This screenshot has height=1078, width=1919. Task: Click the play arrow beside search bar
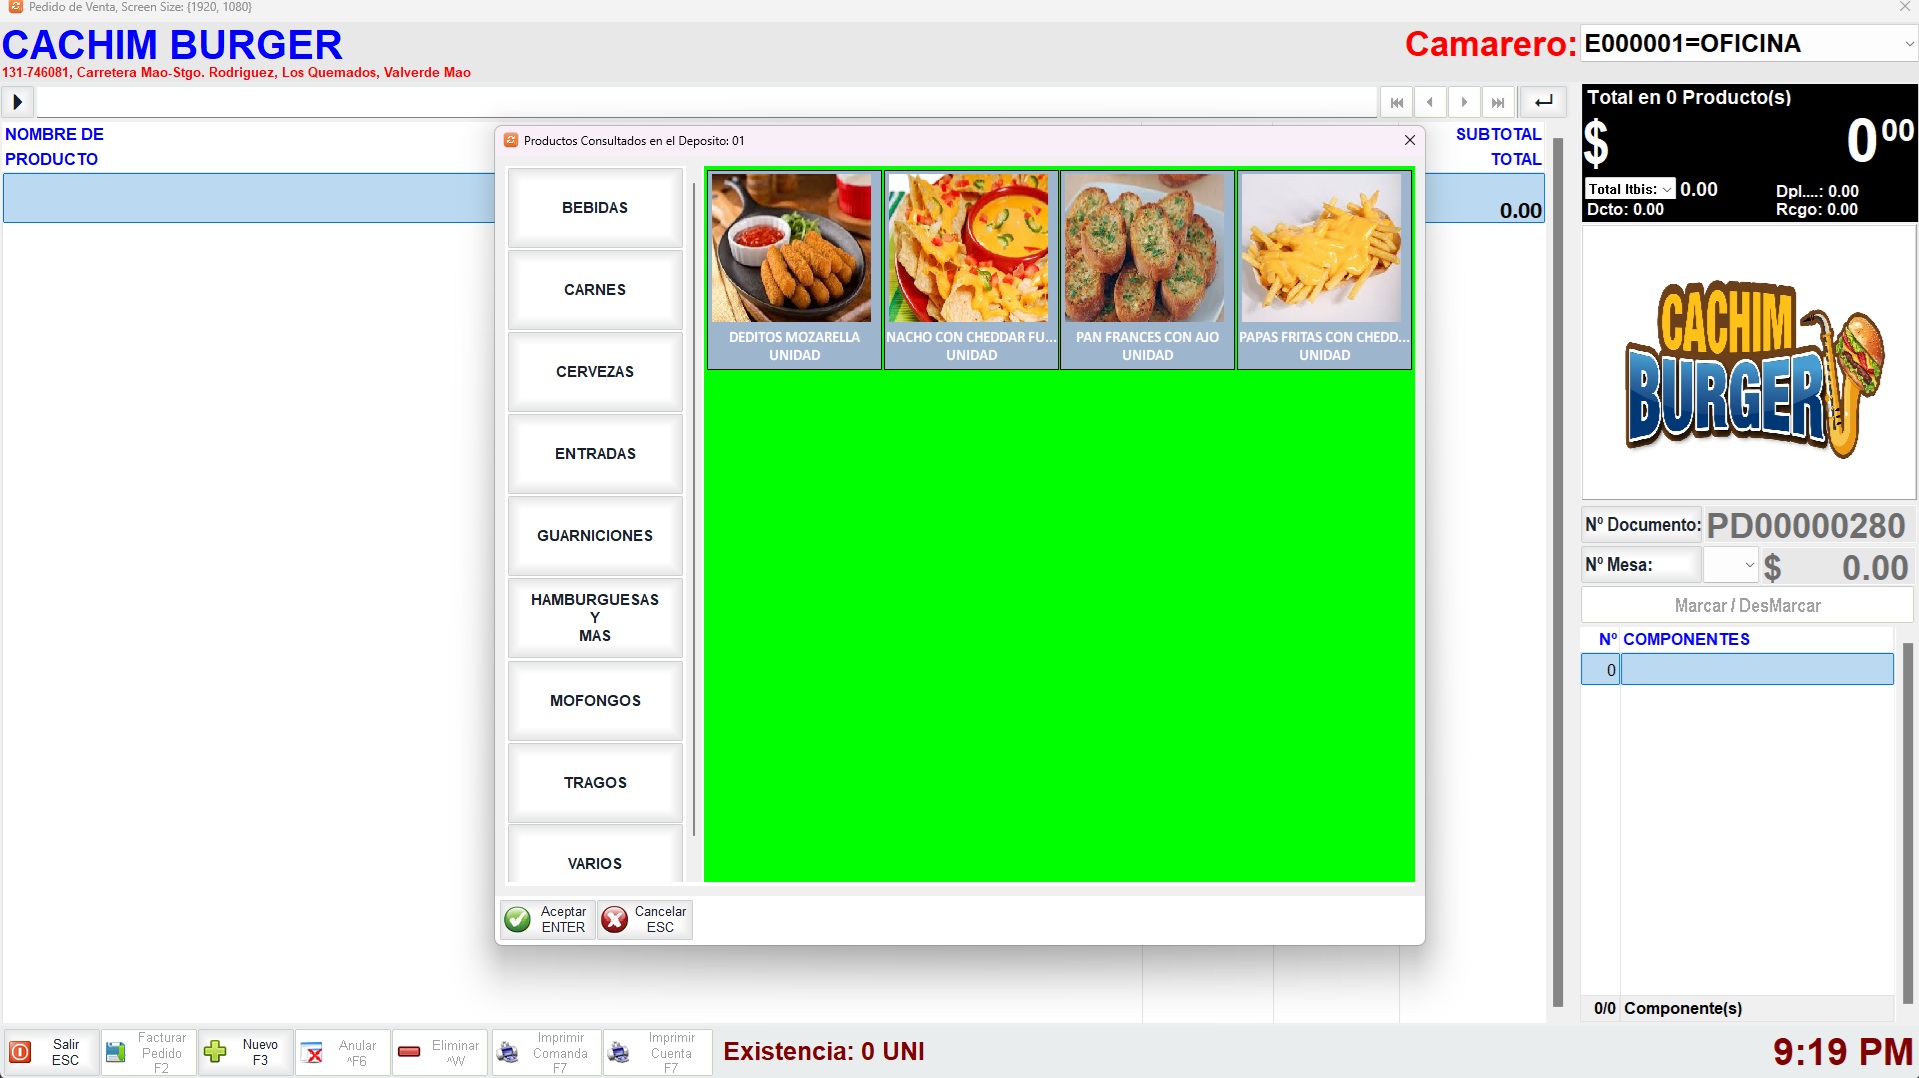pos(17,102)
